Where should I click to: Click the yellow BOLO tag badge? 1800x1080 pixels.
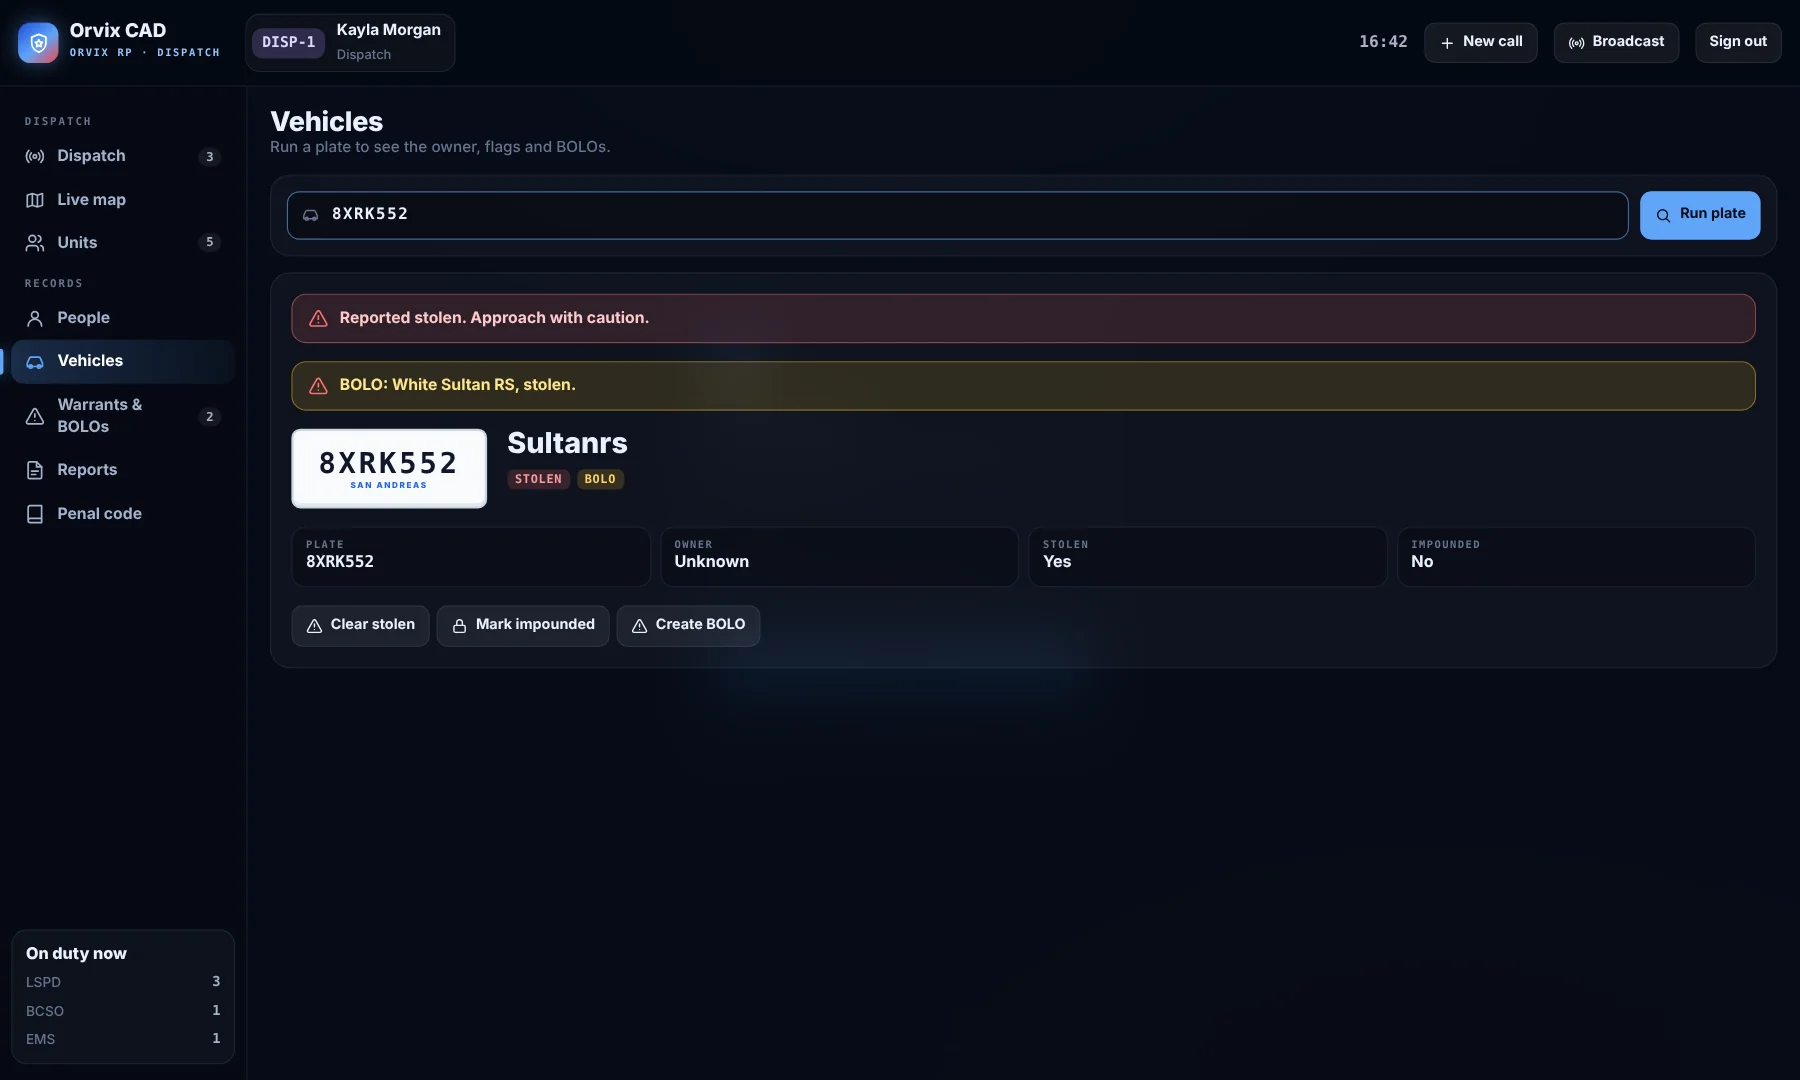click(x=600, y=480)
